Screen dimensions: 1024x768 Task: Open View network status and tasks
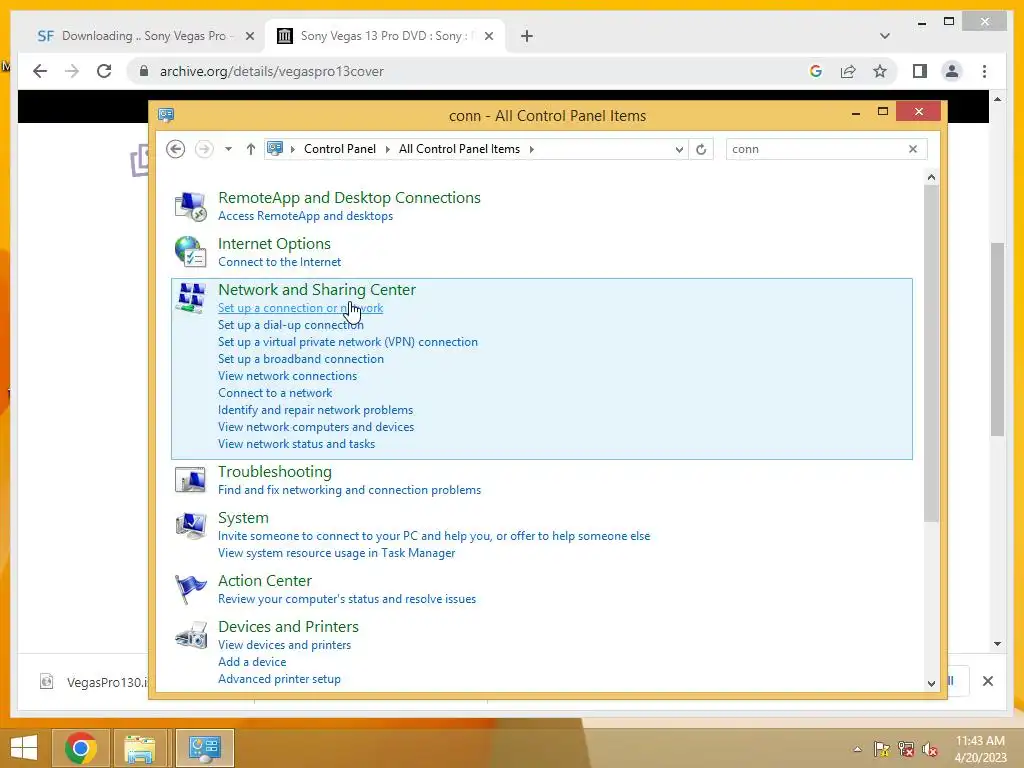coord(296,443)
